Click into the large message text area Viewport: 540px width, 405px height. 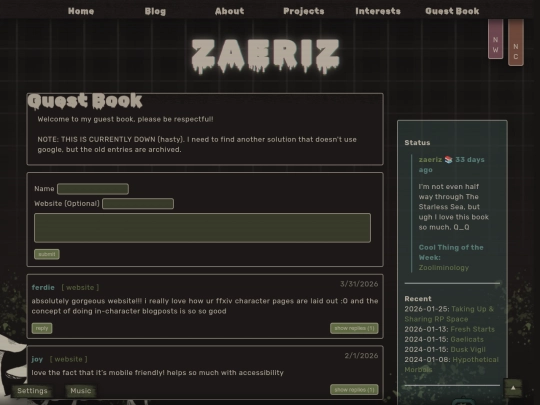coord(202,228)
